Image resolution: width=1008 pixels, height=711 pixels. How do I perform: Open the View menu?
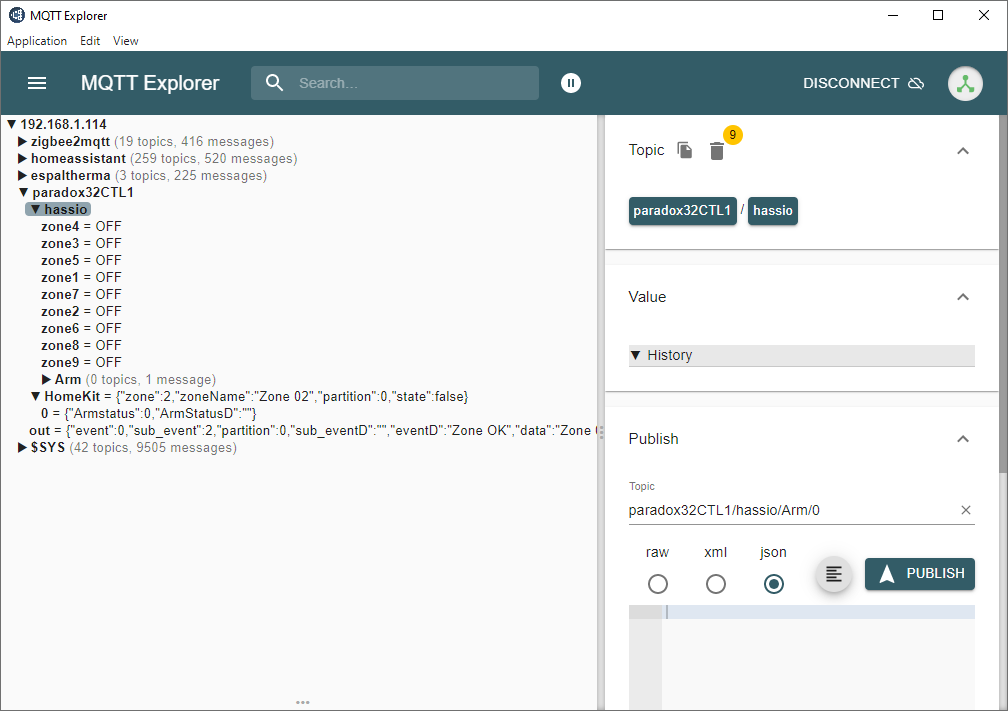pyautogui.click(x=125, y=41)
